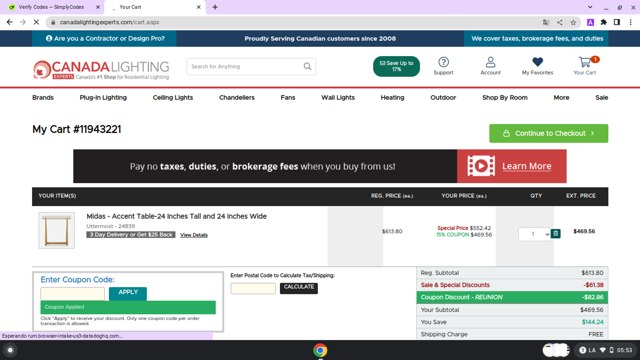This screenshot has height=360, width=640.
Task: Bookmark this page with star icon
Action: (x=573, y=22)
